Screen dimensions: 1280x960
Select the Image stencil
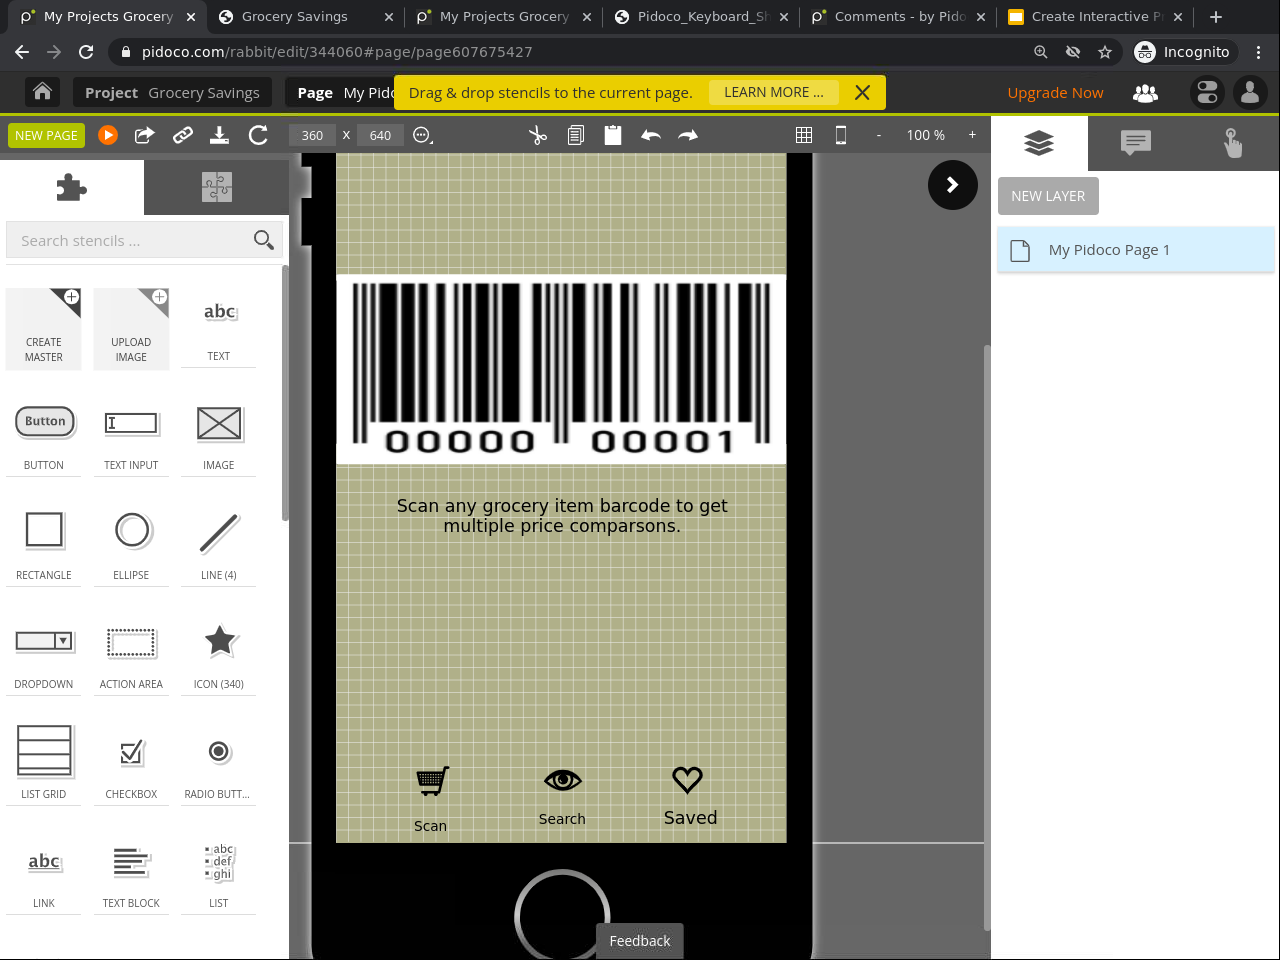point(219,438)
